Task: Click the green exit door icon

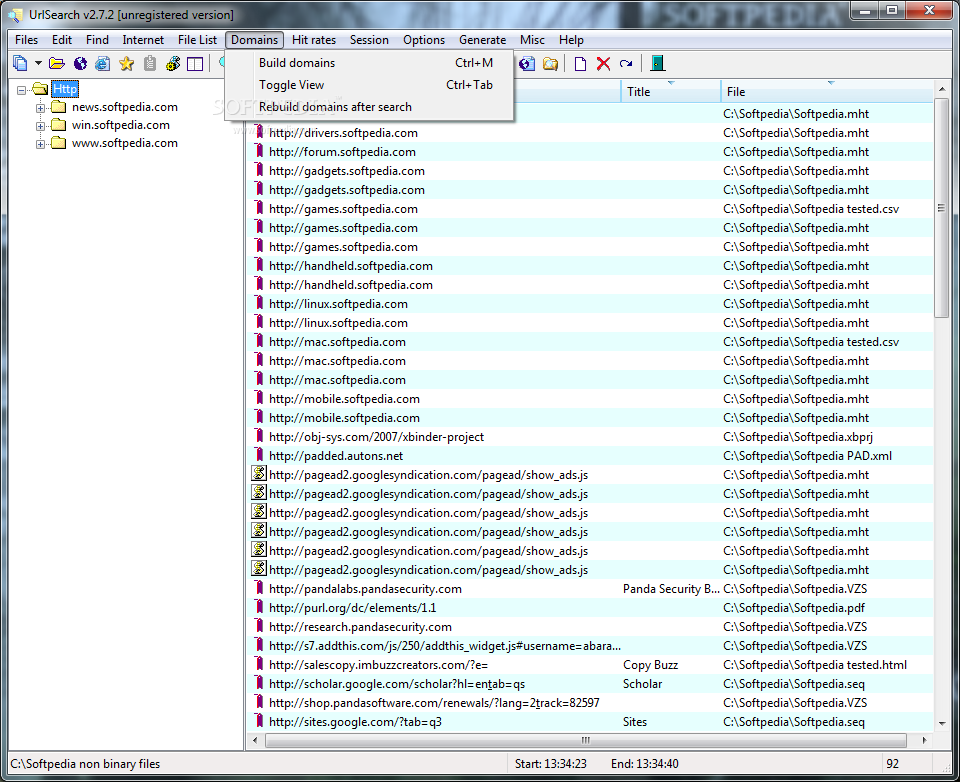Action: [x=658, y=63]
